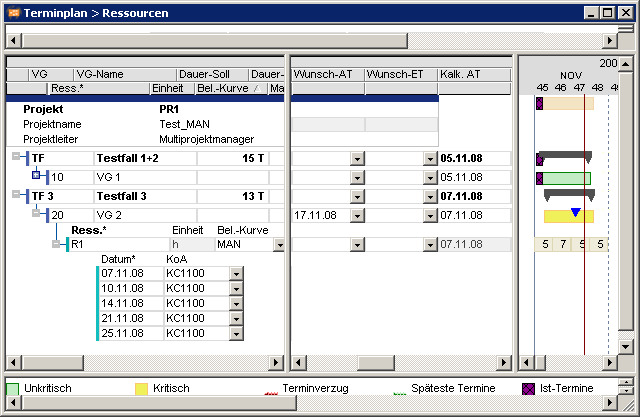Click up arrow of Gantt vertical scrollbar
This screenshot has width=640, height=417.
pyautogui.click(x=626, y=64)
